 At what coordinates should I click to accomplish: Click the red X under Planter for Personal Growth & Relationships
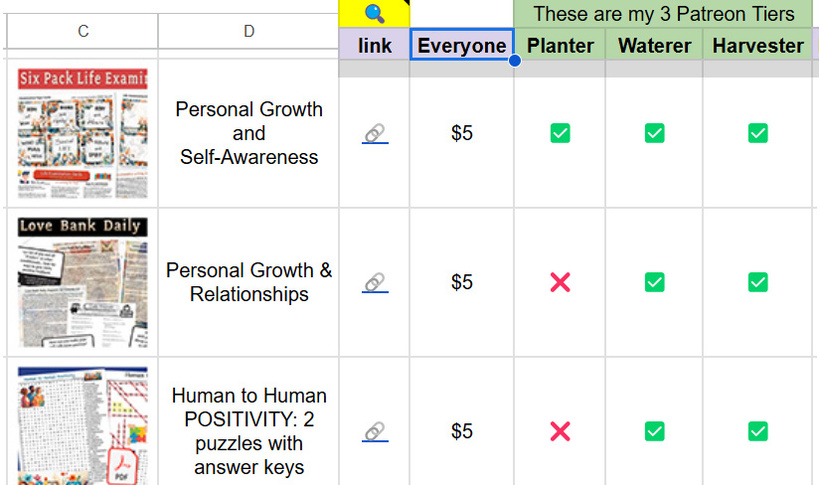(560, 283)
